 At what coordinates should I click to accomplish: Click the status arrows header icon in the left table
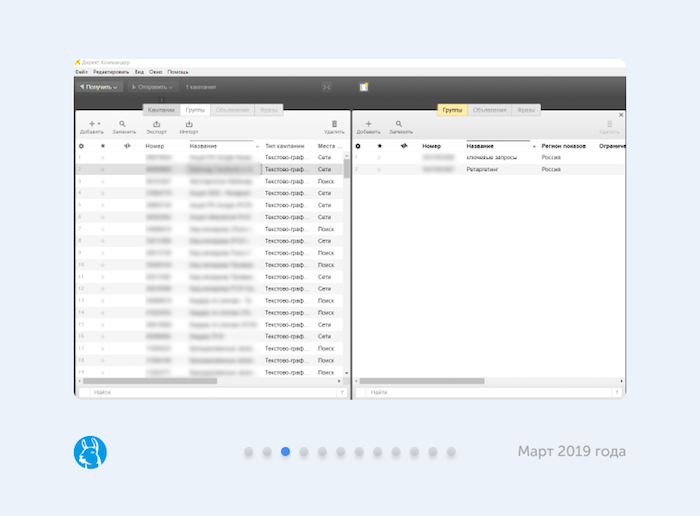[127, 146]
